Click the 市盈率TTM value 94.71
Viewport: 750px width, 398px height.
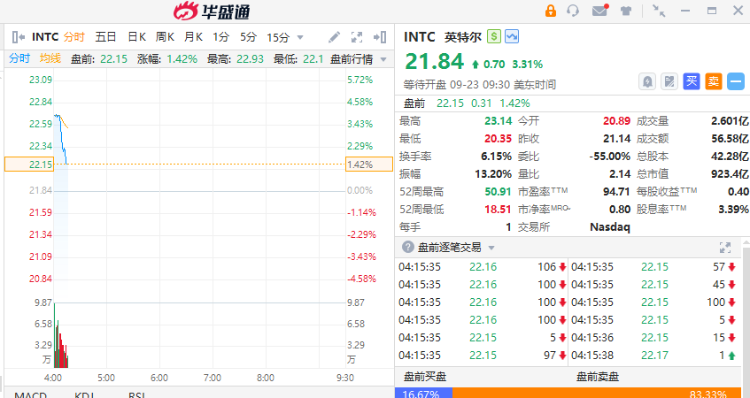coord(616,191)
